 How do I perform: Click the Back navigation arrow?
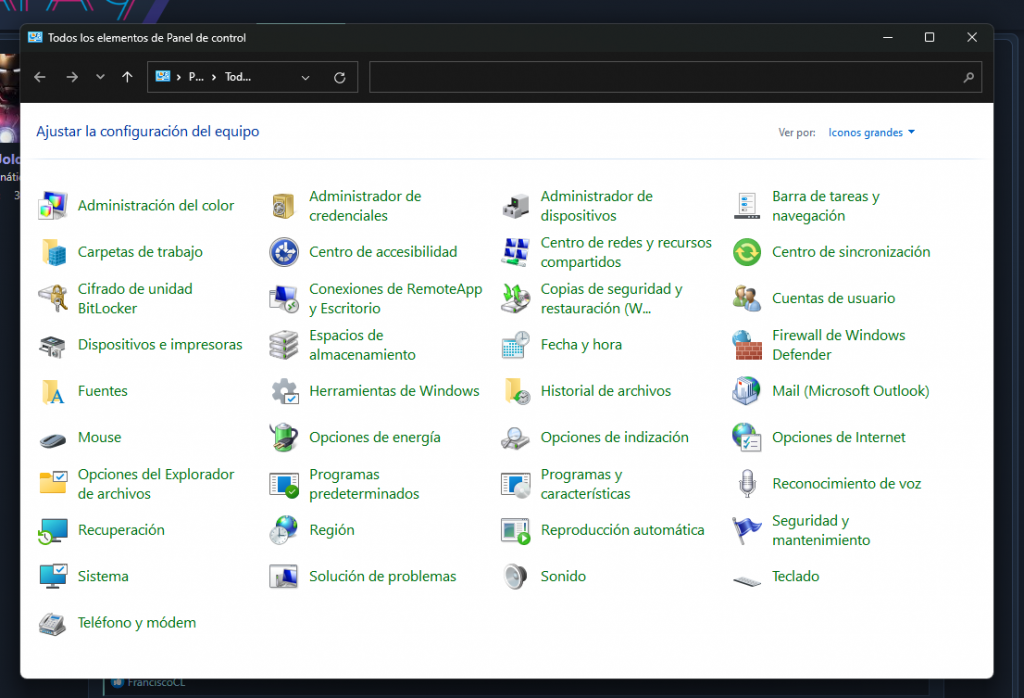coord(40,77)
